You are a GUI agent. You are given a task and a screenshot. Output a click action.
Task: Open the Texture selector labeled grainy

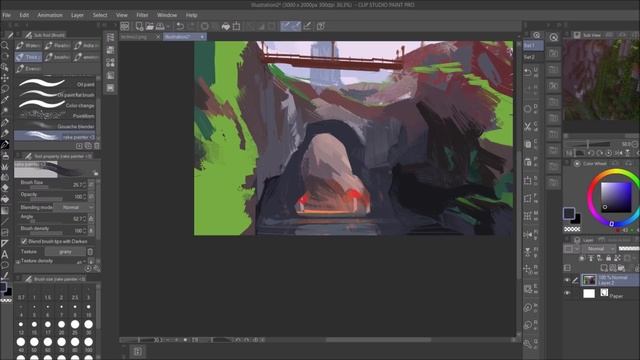pyautogui.click(x=65, y=252)
